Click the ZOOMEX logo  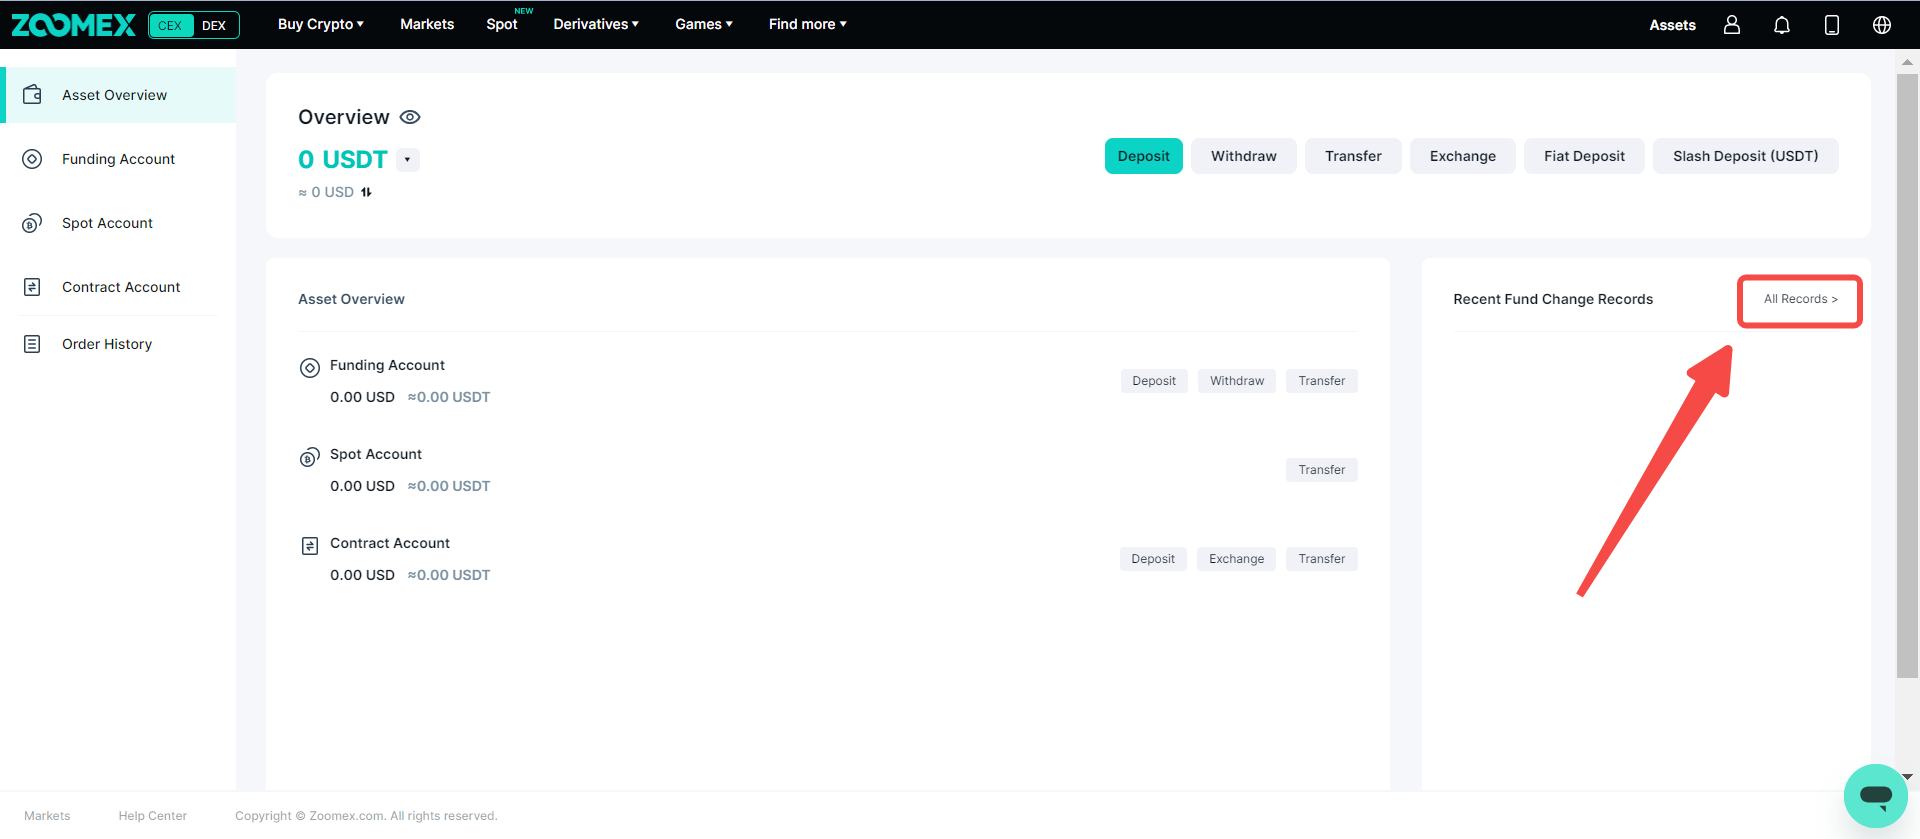pyautogui.click(x=73, y=25)
